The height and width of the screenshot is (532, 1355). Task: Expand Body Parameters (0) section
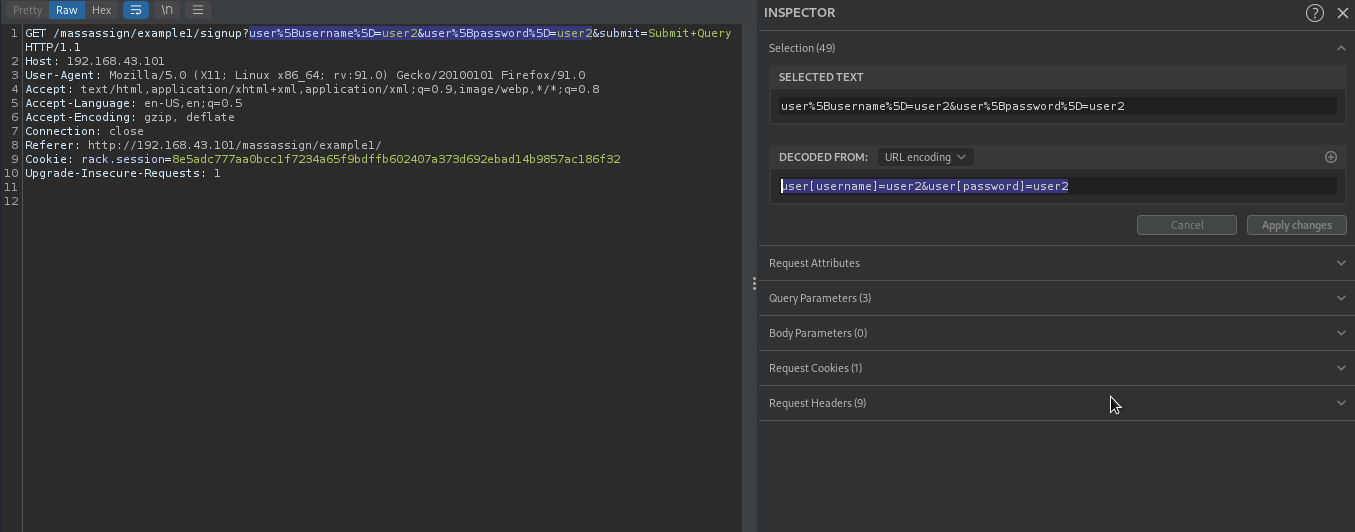pos(1056,333)
